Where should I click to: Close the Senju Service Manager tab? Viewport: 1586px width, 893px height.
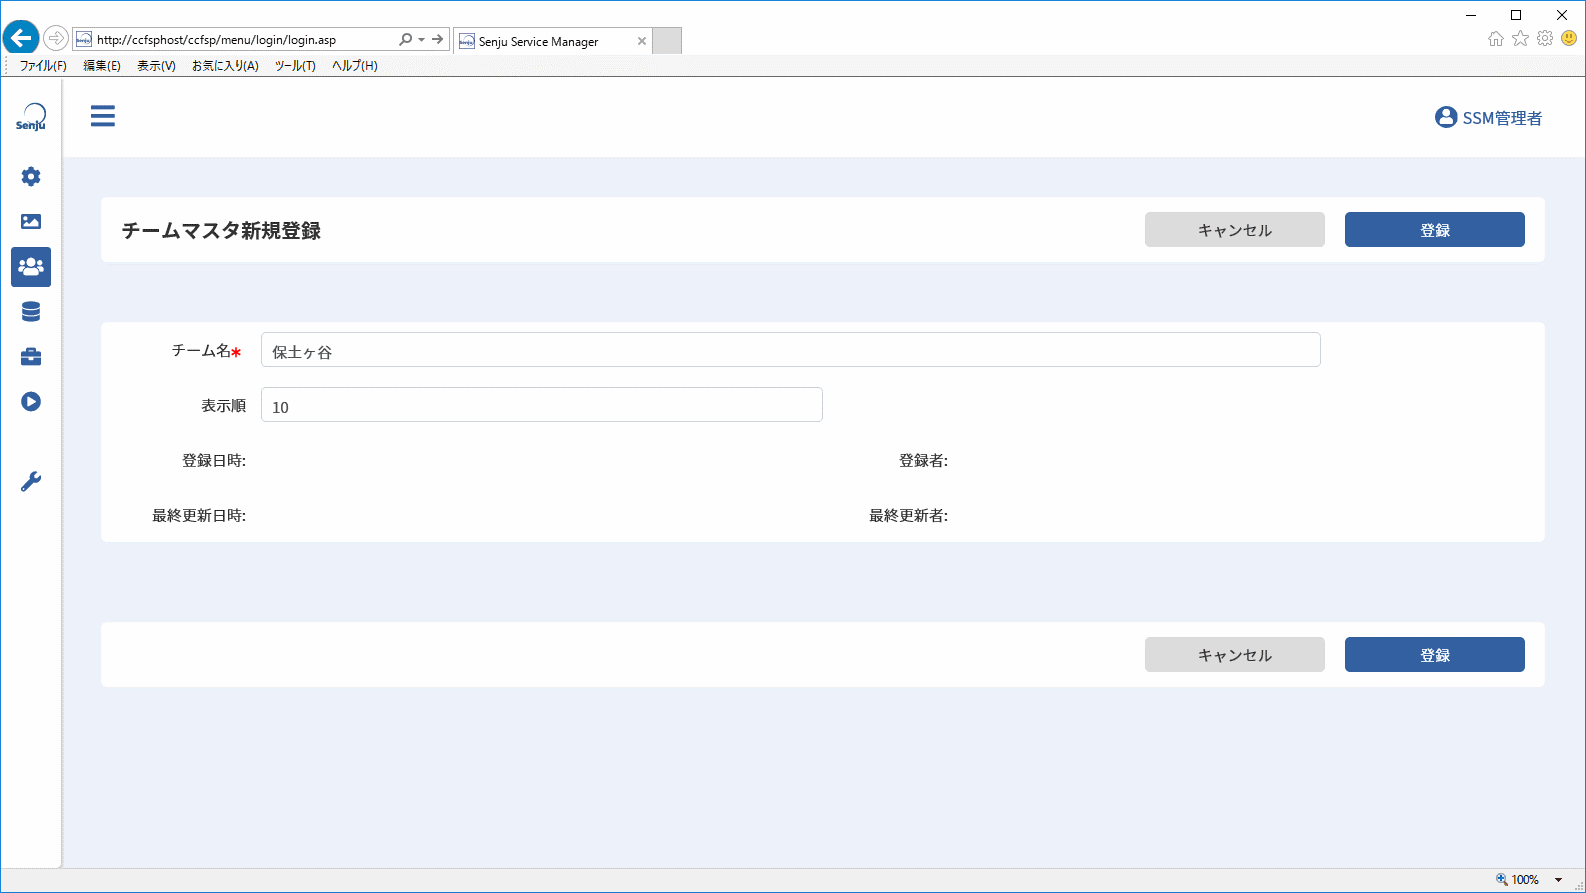tap(642, 41)
